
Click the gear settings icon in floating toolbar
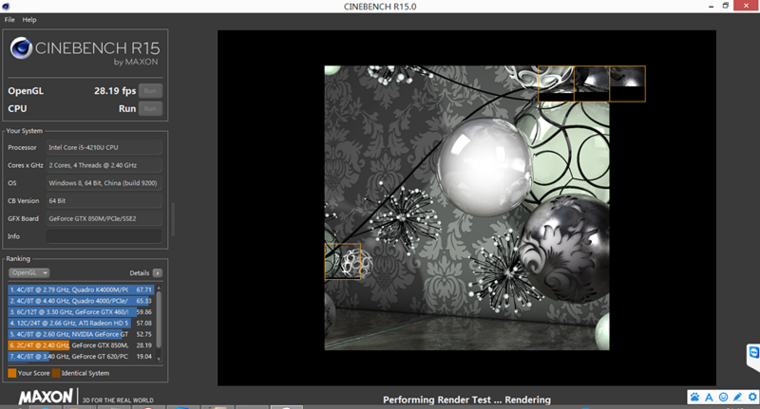[752, 397]
